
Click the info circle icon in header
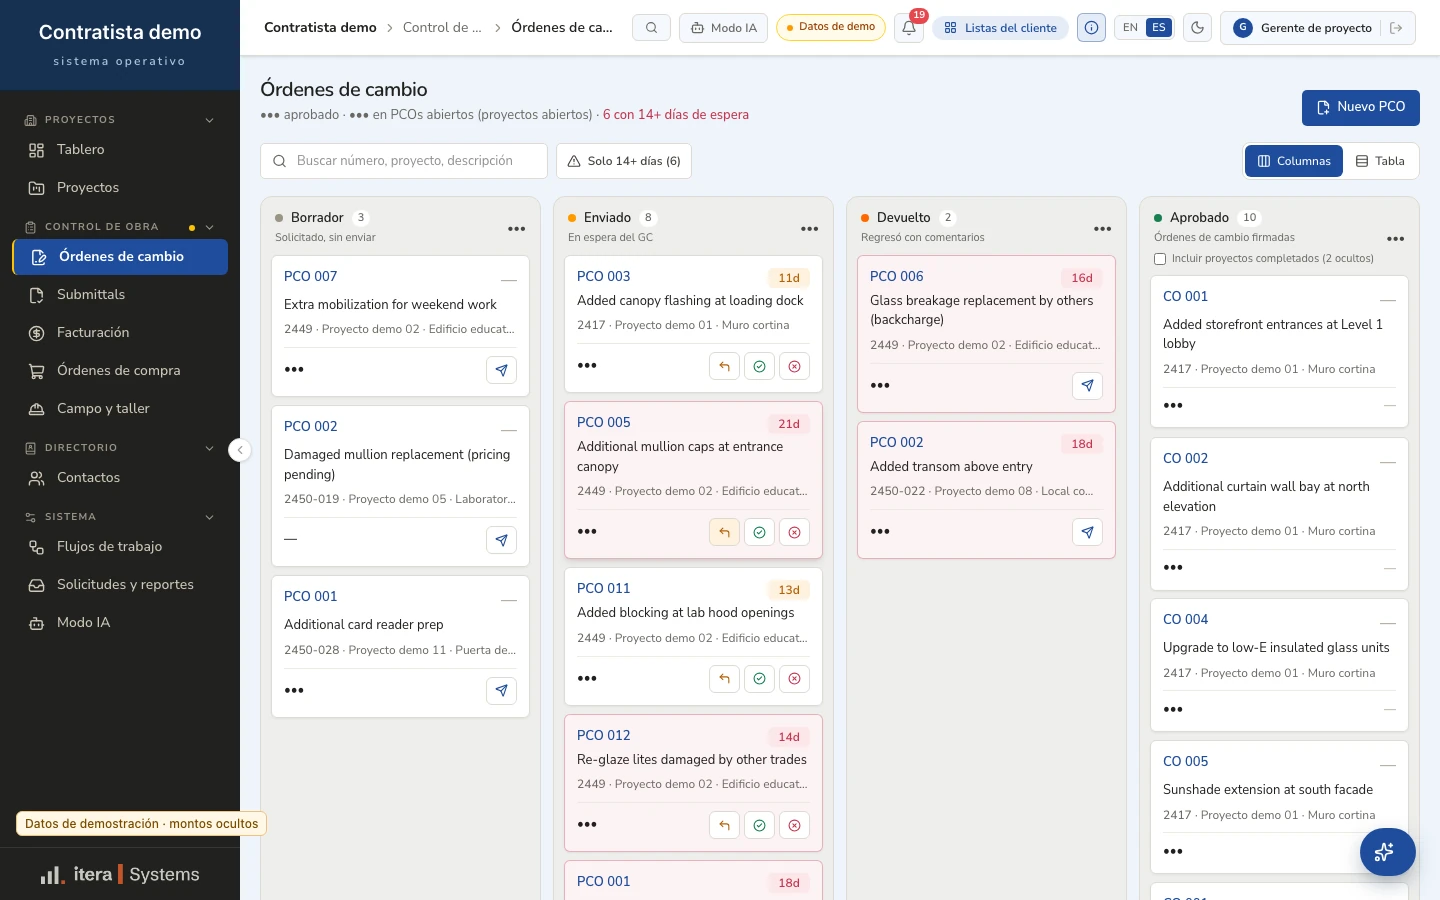(1091, 28)
